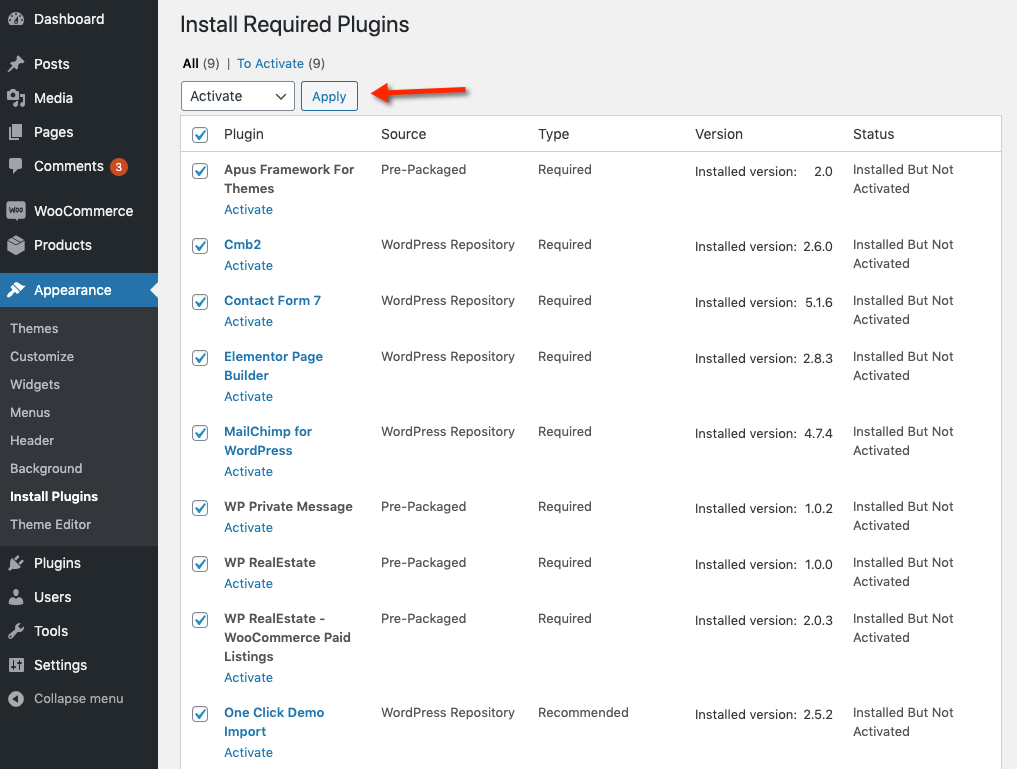Image resolution: width=1017 pixels, height=769 pixels.
Task: Click the Tools wrench icon
Action: pyautogui.click(x=16, y=631)
